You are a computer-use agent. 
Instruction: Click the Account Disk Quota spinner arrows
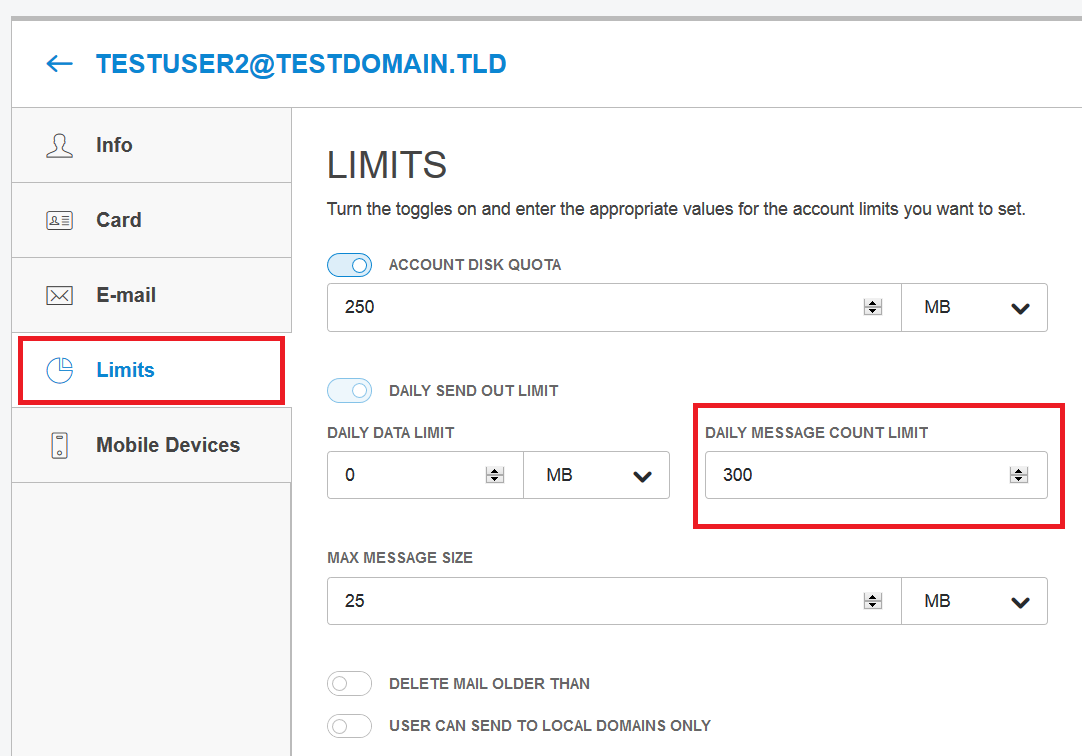click(x=873, y=308)
